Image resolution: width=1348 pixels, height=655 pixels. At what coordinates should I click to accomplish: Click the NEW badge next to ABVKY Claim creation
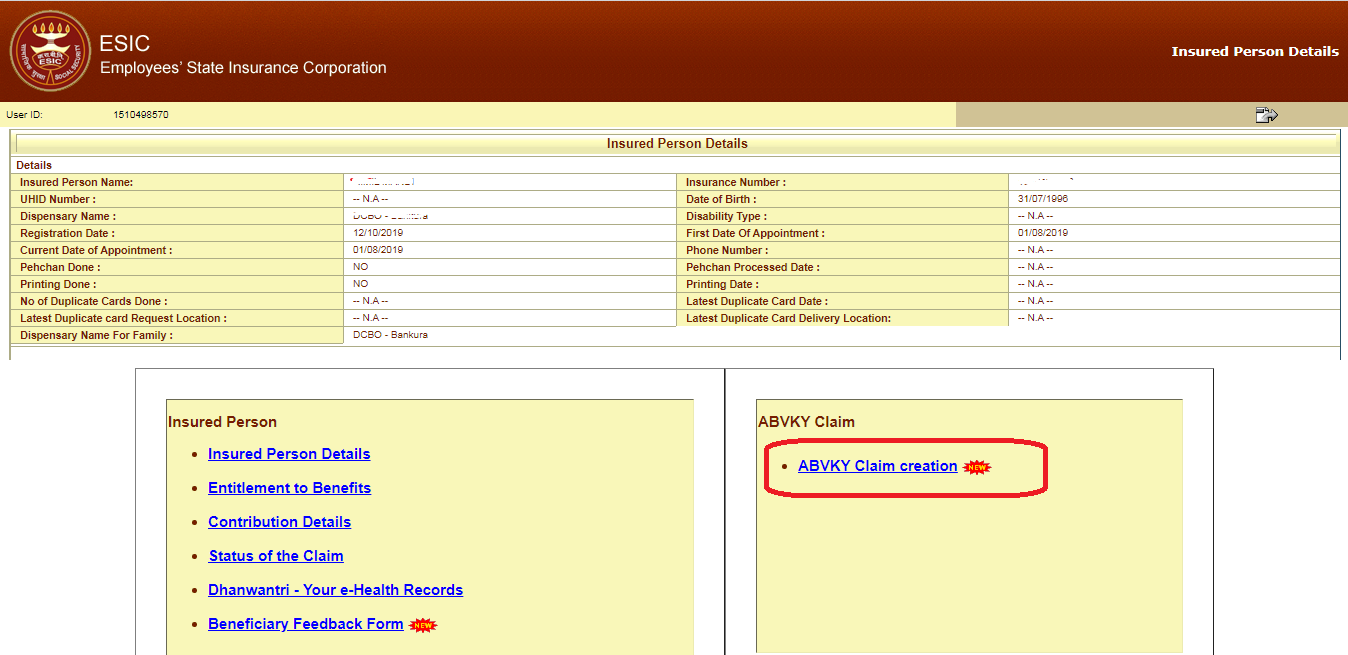(x=977, y=467)
